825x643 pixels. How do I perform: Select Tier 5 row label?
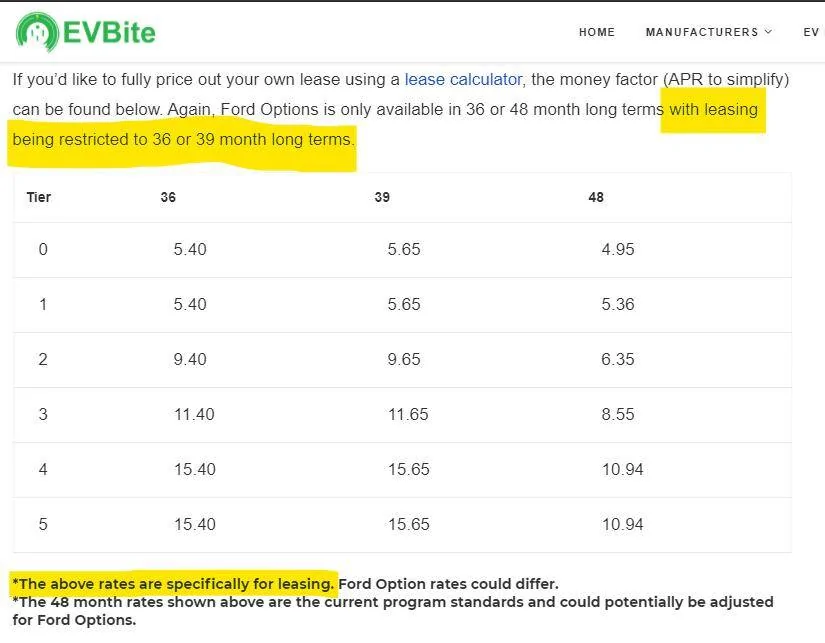(x=43, y=524)
